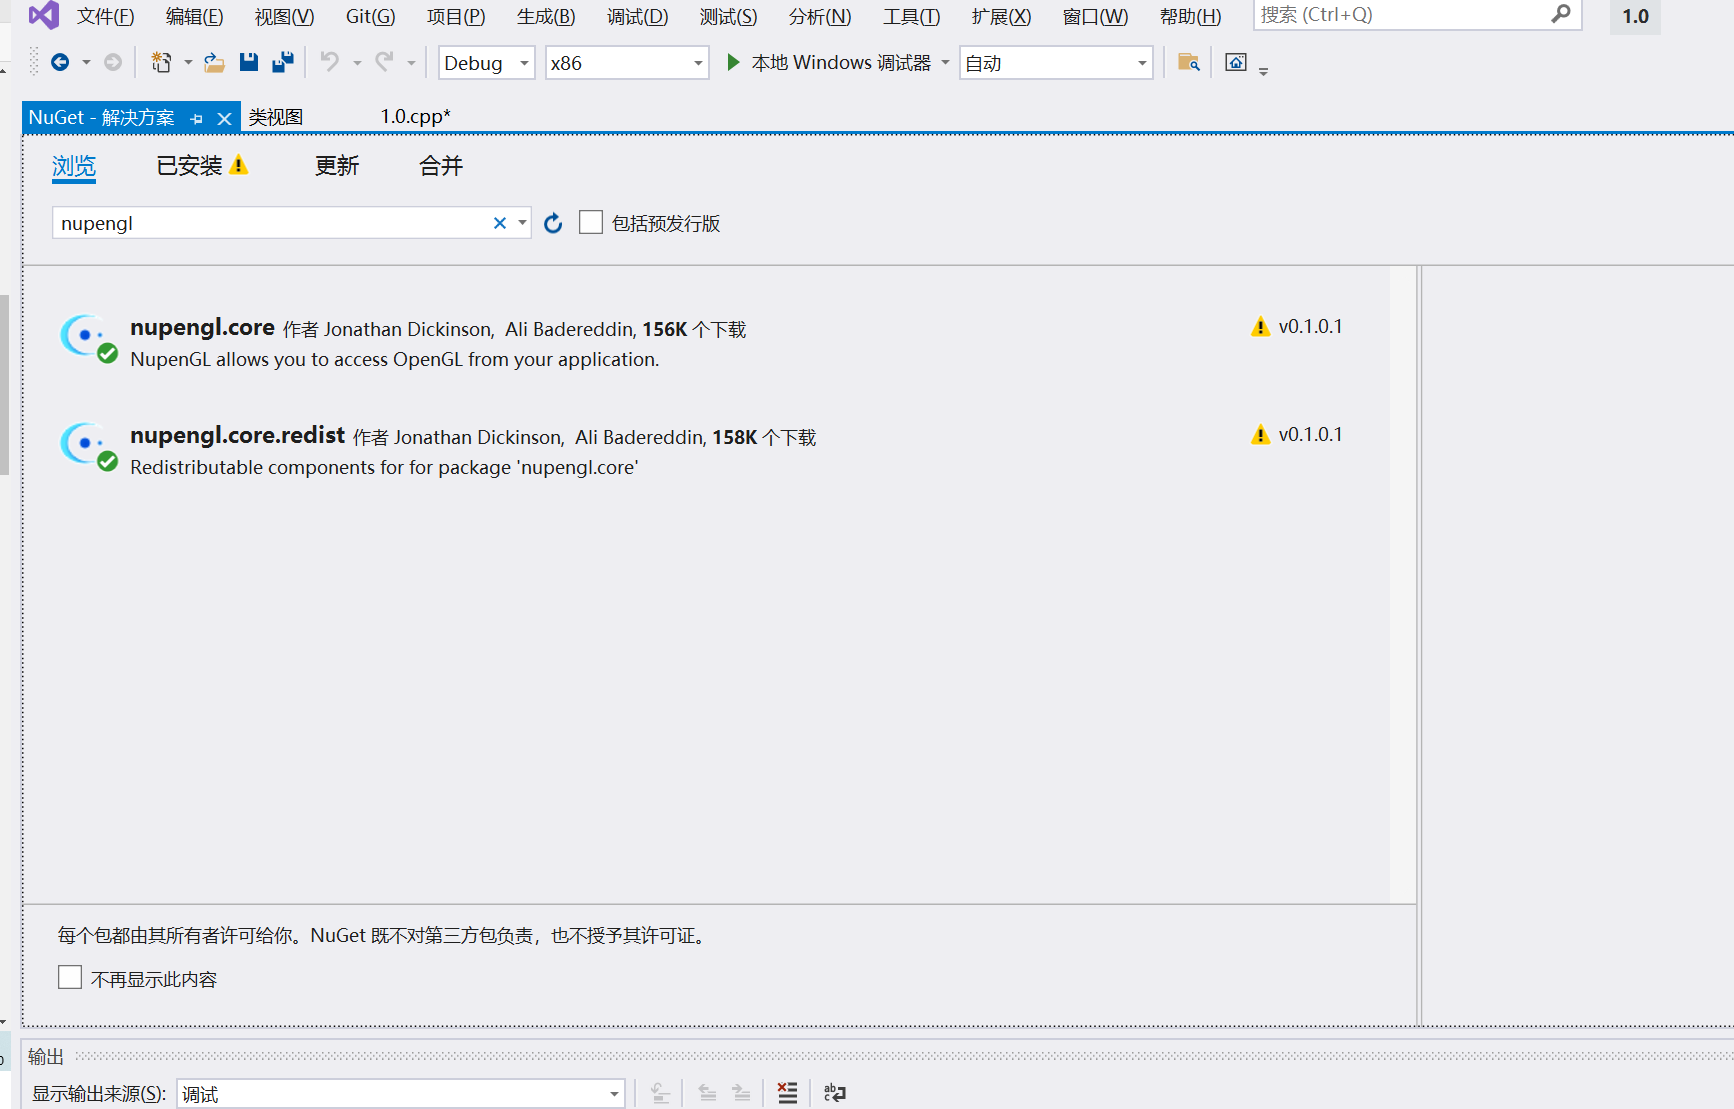Screen dimensions: 1734x1109
Task: Check the do not show this again box
Action: pos(70,977)
